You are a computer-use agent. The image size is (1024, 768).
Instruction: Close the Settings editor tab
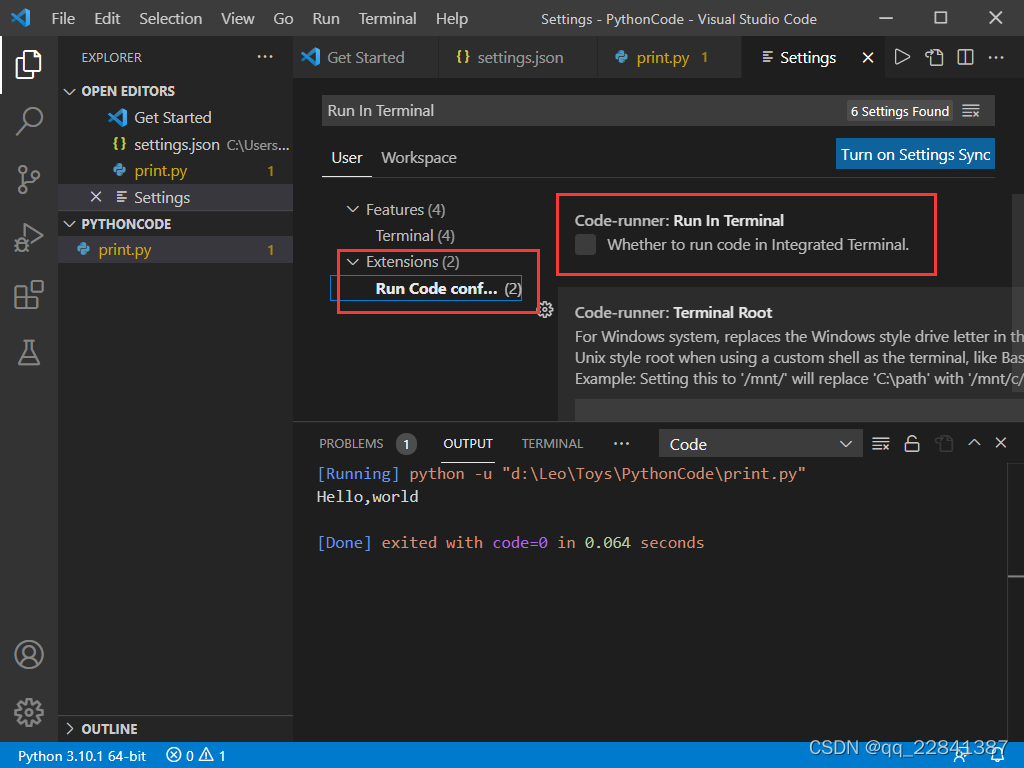pyautogui.click(x=868, y=57)
